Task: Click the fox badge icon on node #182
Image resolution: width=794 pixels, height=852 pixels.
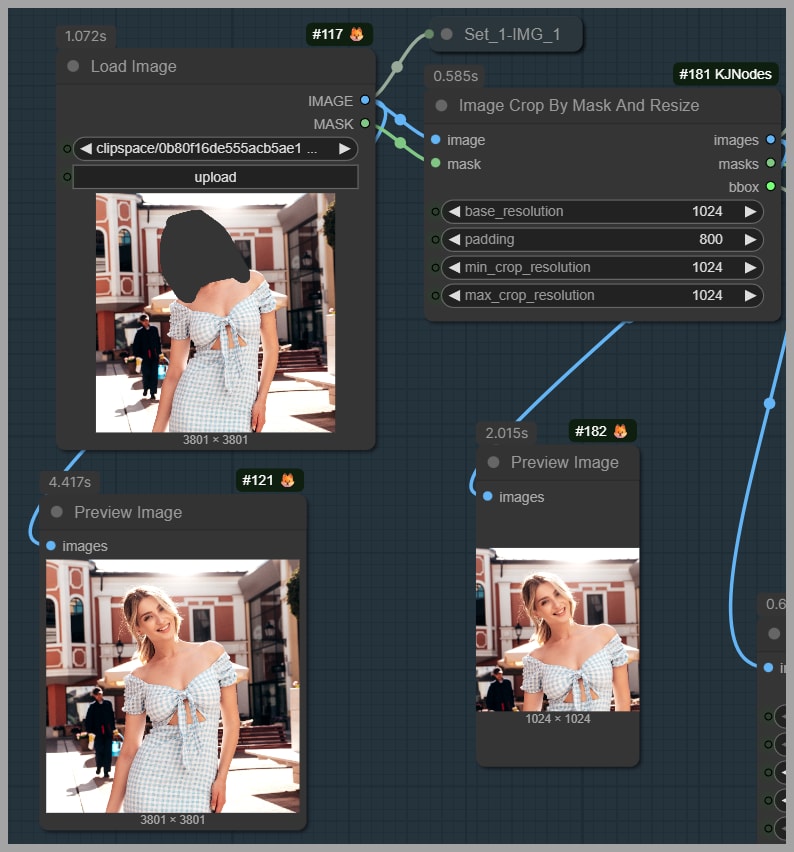Action: coord(620,431)
